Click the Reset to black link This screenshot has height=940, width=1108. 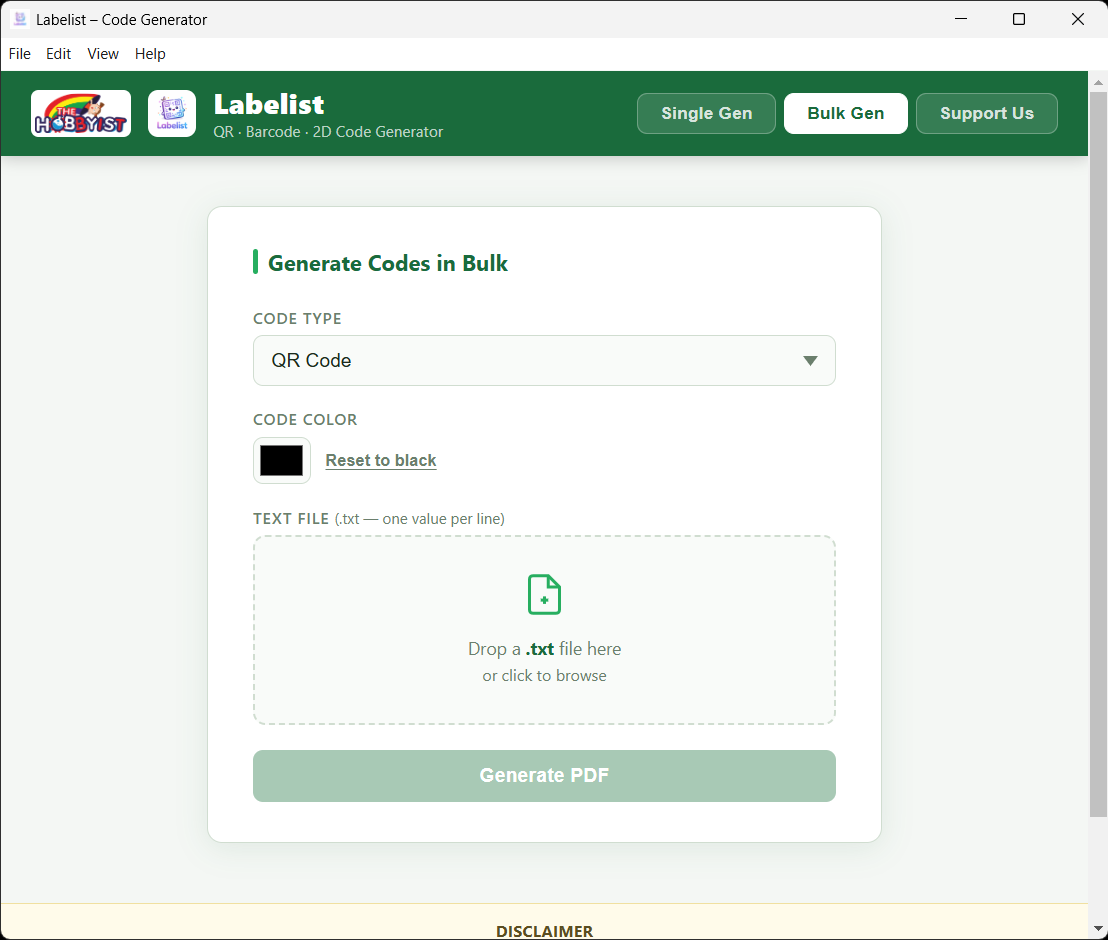coord(380,460)
